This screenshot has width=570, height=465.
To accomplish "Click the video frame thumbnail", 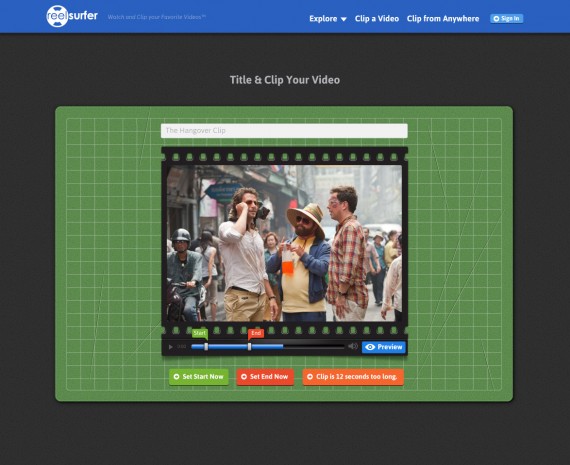I will 284,243.
